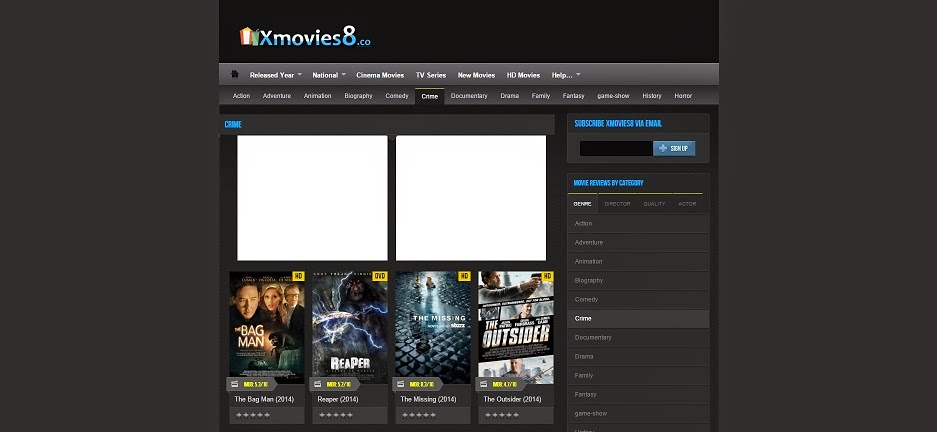
Task: Click the Xmovies8 popcorn logo icon
Action: pos(249,36)
